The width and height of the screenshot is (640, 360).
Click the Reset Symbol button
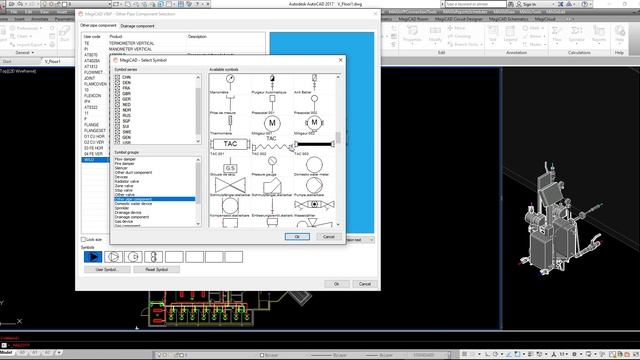(156, 269)
